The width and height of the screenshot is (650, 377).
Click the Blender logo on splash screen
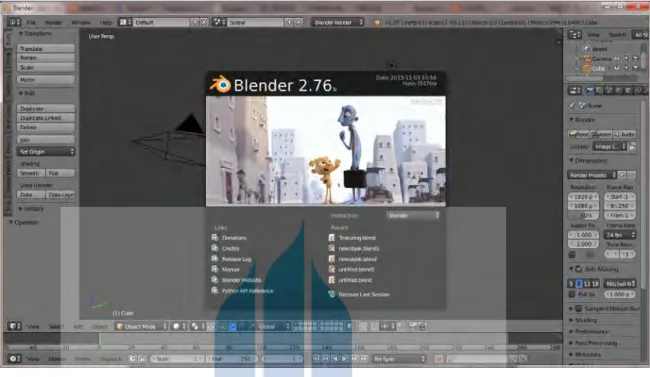[220, 84]
